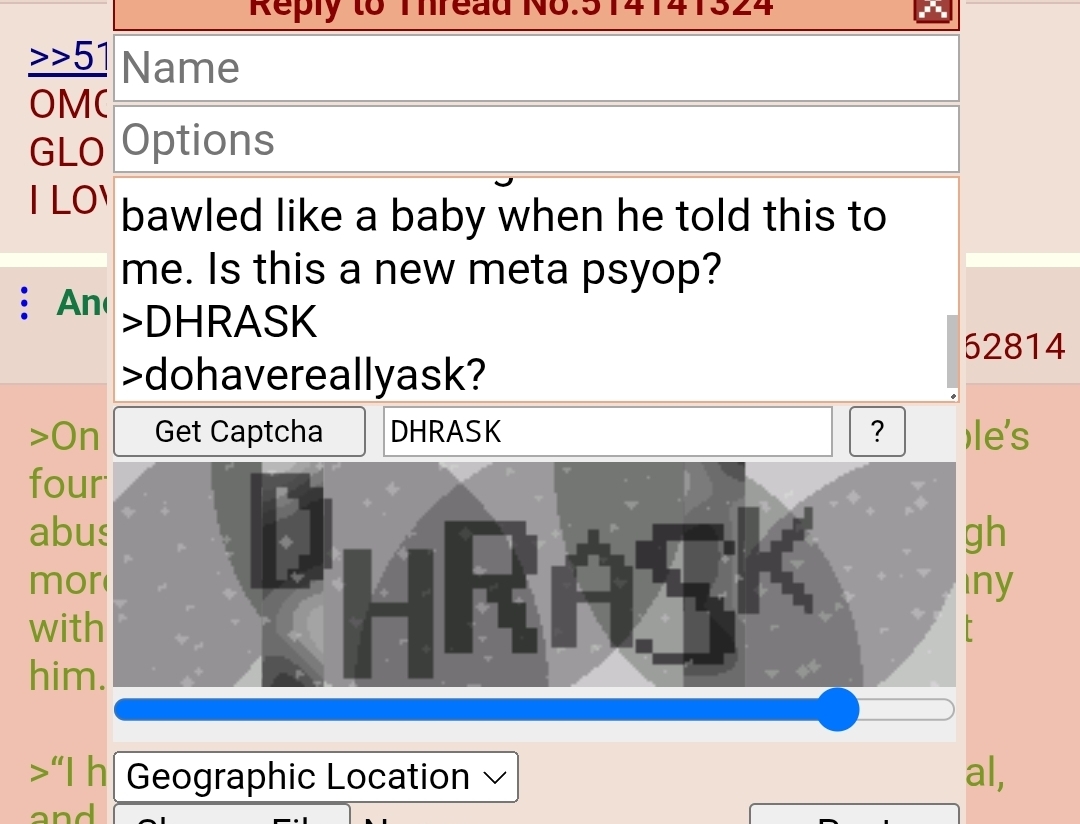Close the Reply to Thread window
Viewport: 1080px width, 824px height.
[x=932, y=10]
